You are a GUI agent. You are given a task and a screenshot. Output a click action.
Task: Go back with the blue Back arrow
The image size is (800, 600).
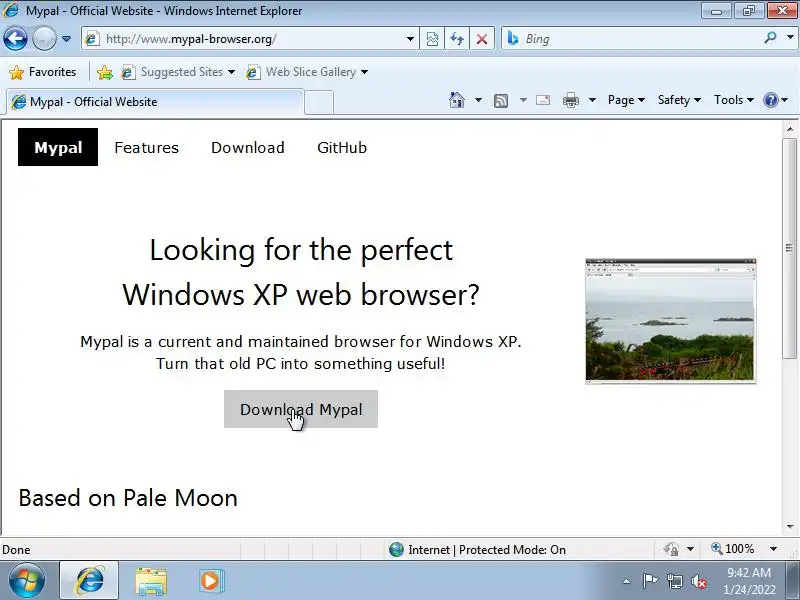tap(15, 39)
